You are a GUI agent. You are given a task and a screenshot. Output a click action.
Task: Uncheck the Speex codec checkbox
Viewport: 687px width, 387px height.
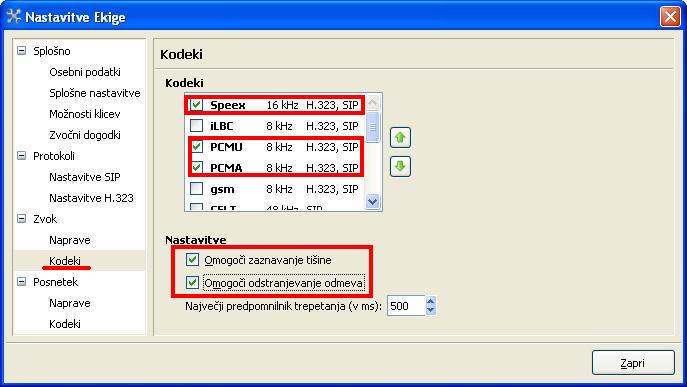196,105
